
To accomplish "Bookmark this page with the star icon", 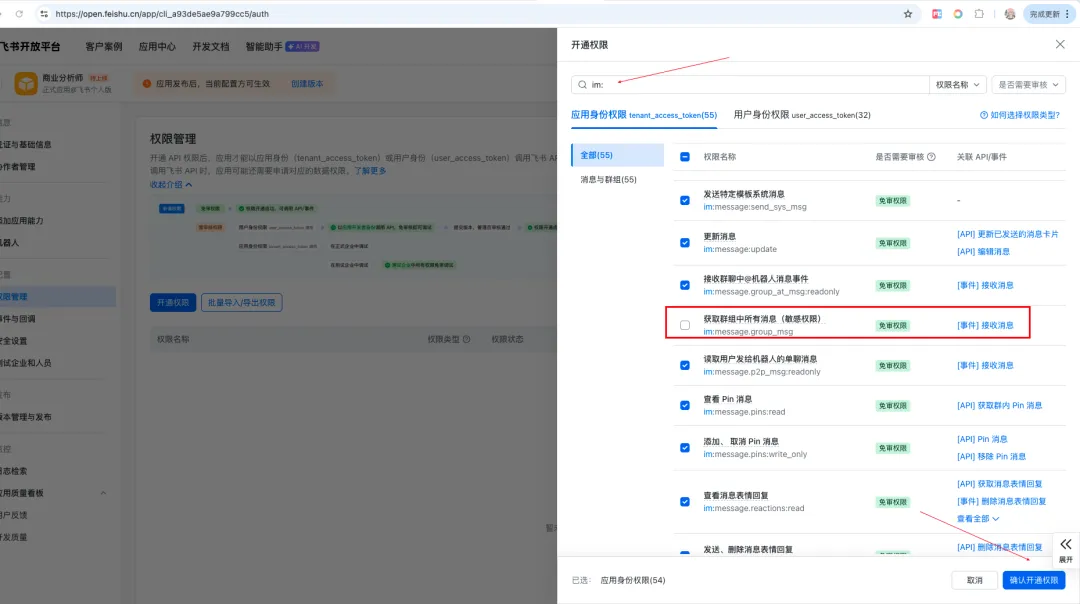I will 908,14.
